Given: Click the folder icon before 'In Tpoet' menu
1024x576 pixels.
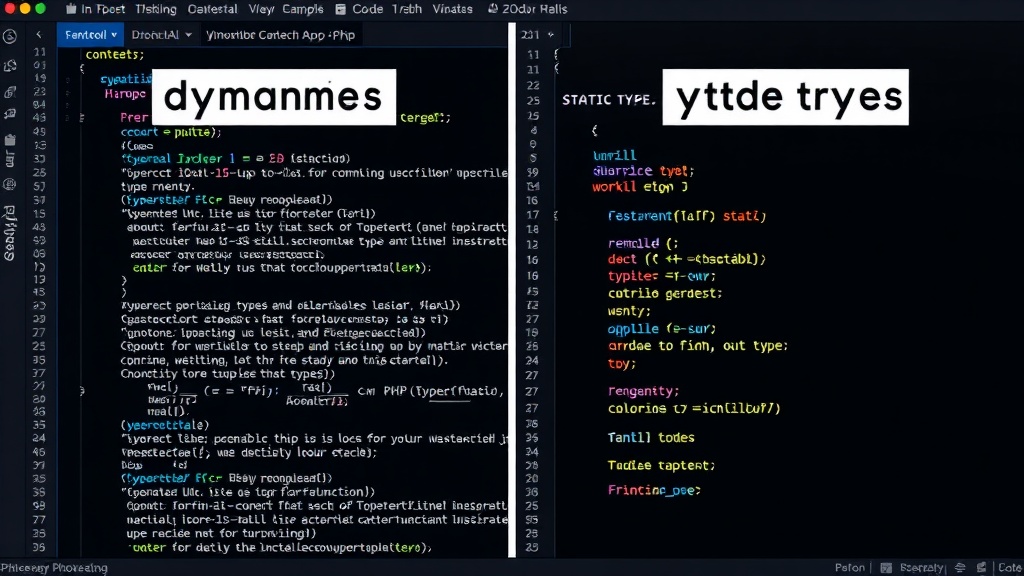Looking at the screenshot, I should click(71, 9).
